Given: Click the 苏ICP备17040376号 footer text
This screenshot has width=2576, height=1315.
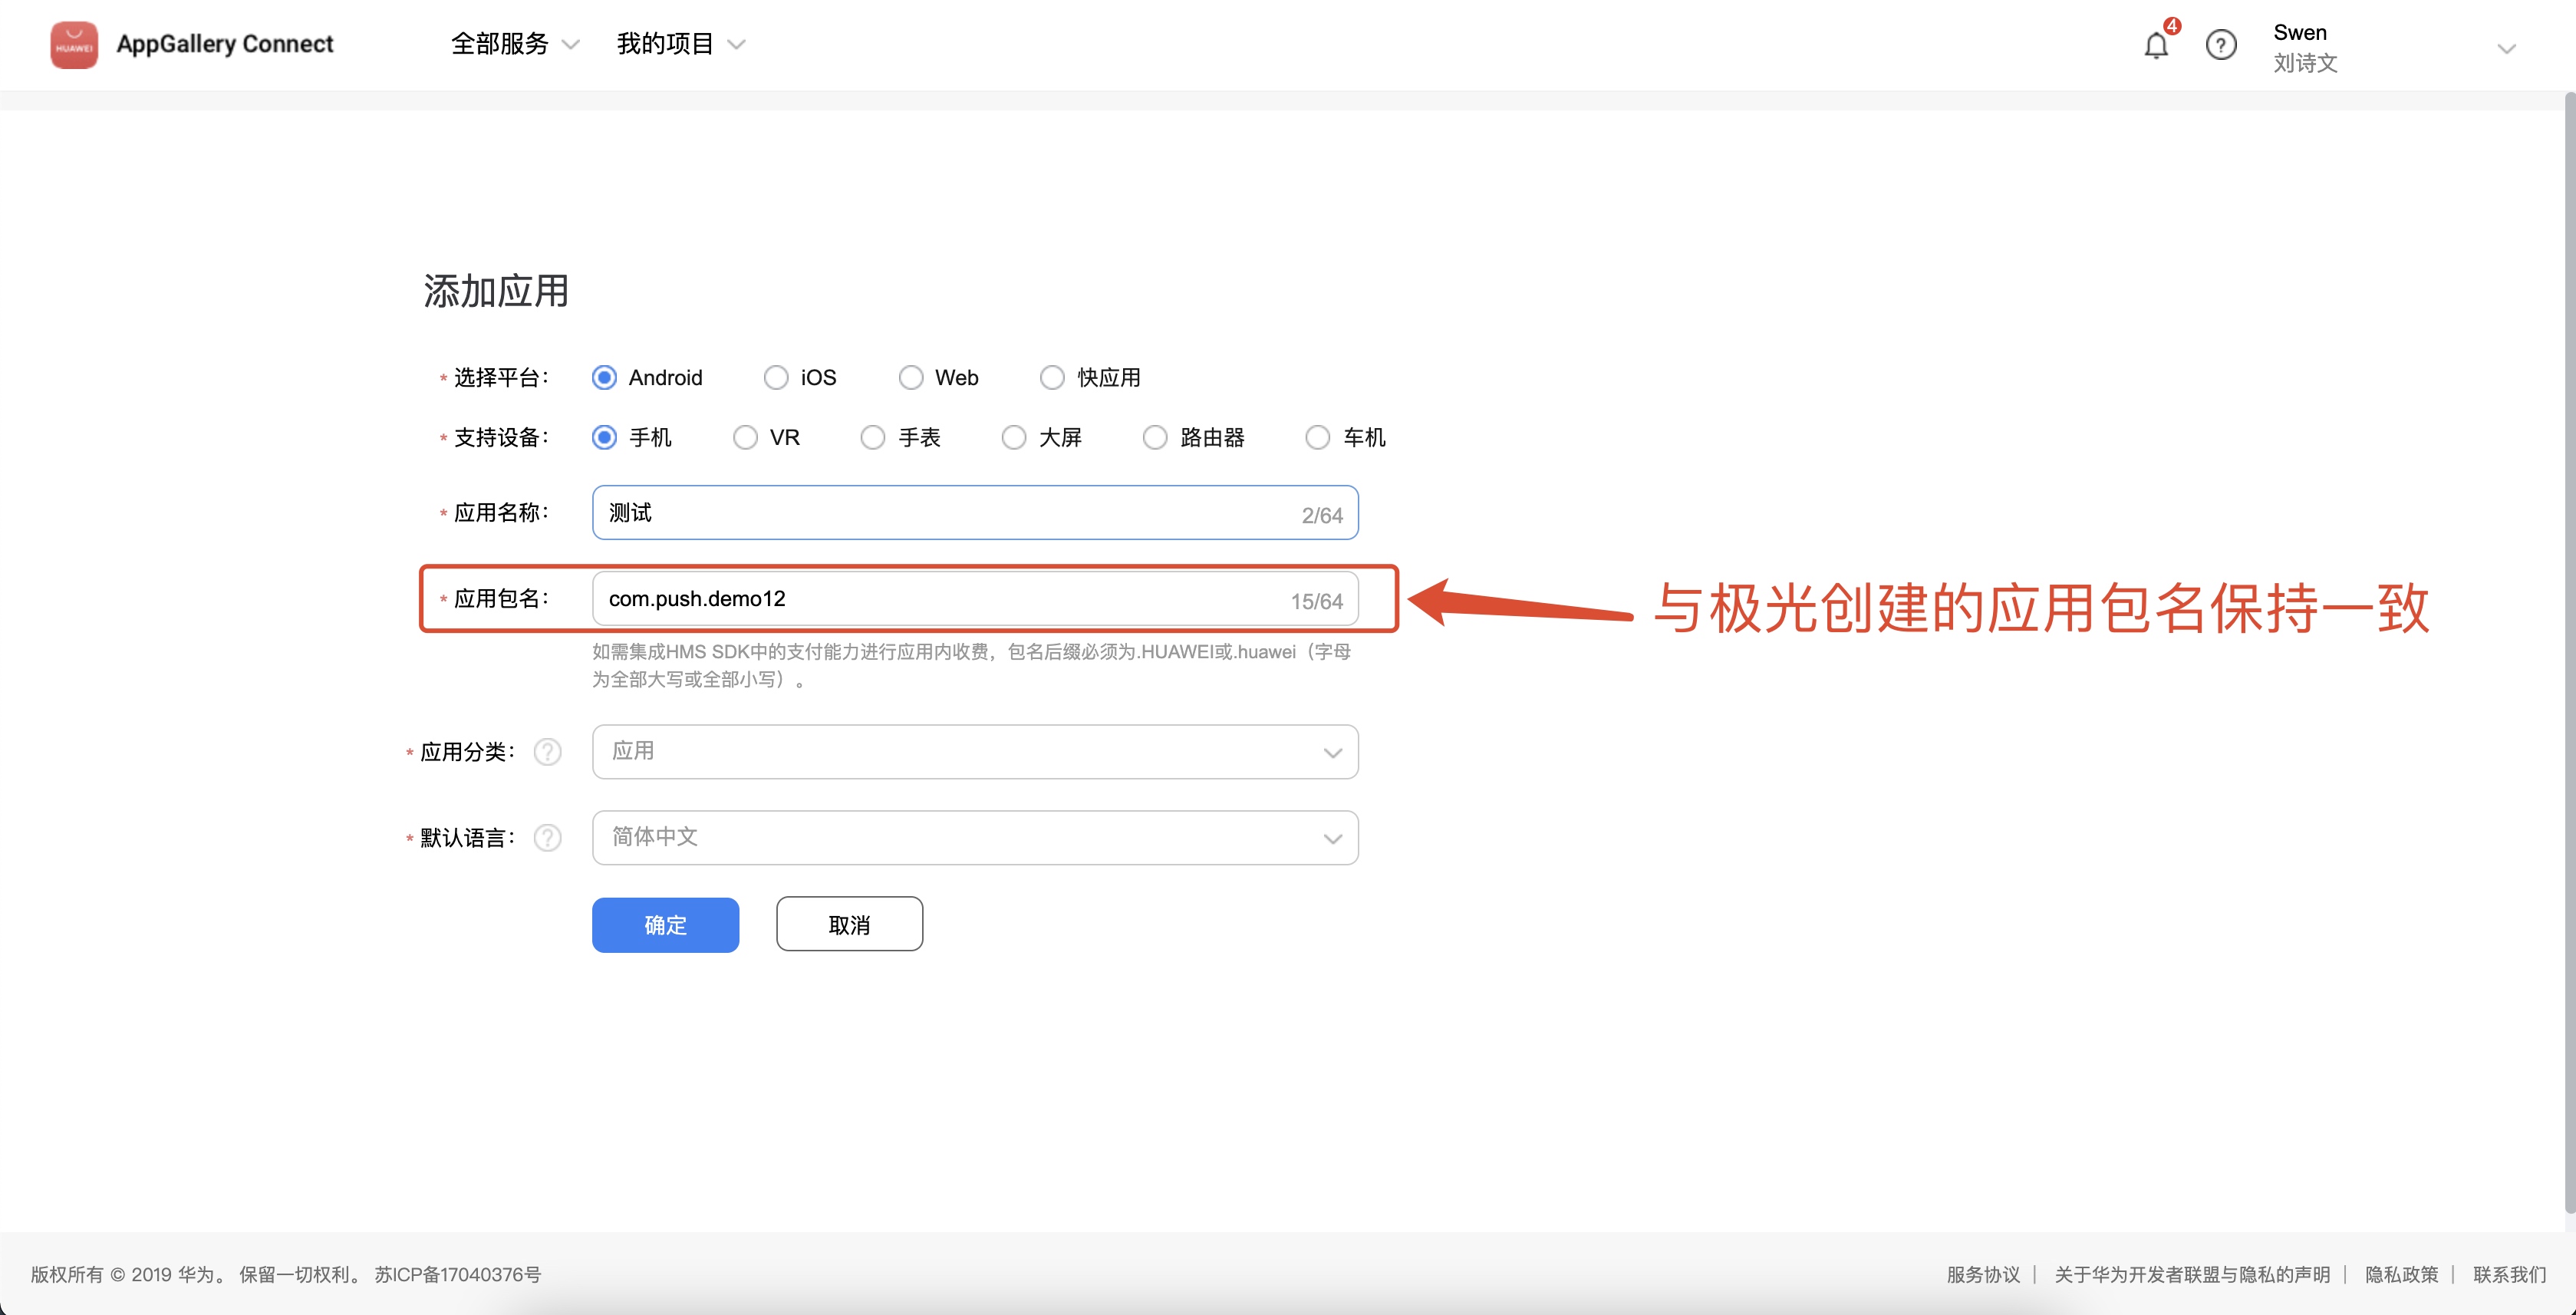Looking at the screenshot, I should click(x=458, y=1275).
